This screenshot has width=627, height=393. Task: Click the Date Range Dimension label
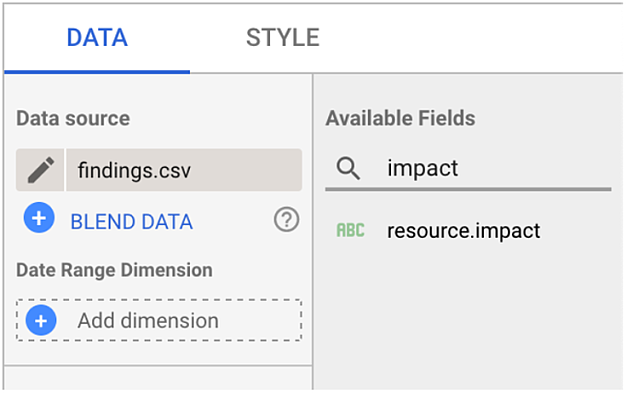coord(114,270)
